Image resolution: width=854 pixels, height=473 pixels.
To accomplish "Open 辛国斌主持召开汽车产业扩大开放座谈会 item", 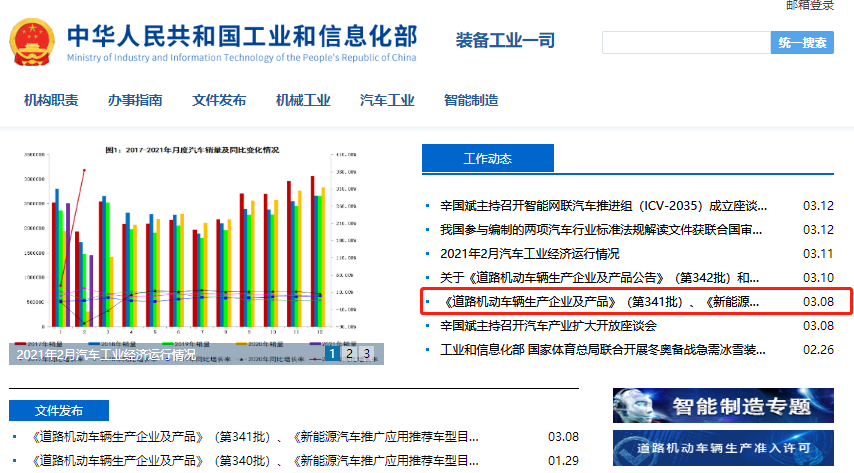I will click(x=548, y=326).
